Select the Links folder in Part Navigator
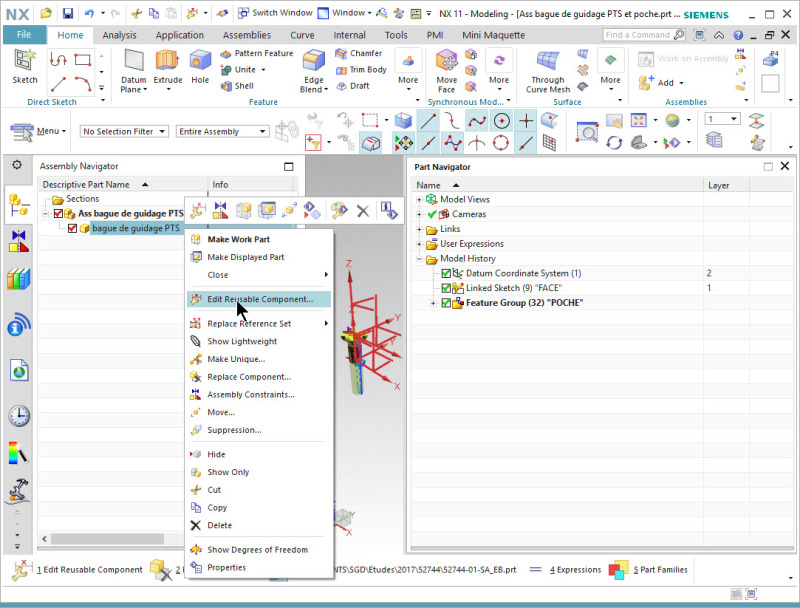This screenshot has width=800, height=608. pos(449,229)
